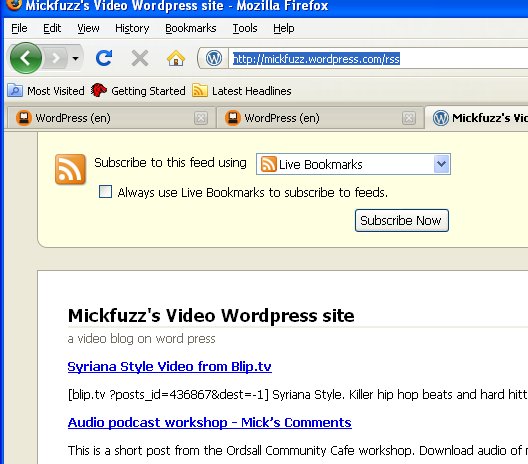Open Syriana Style Video from Blip.tv link
The height and width of the screenshot is (464, 528).
(169, 366)
